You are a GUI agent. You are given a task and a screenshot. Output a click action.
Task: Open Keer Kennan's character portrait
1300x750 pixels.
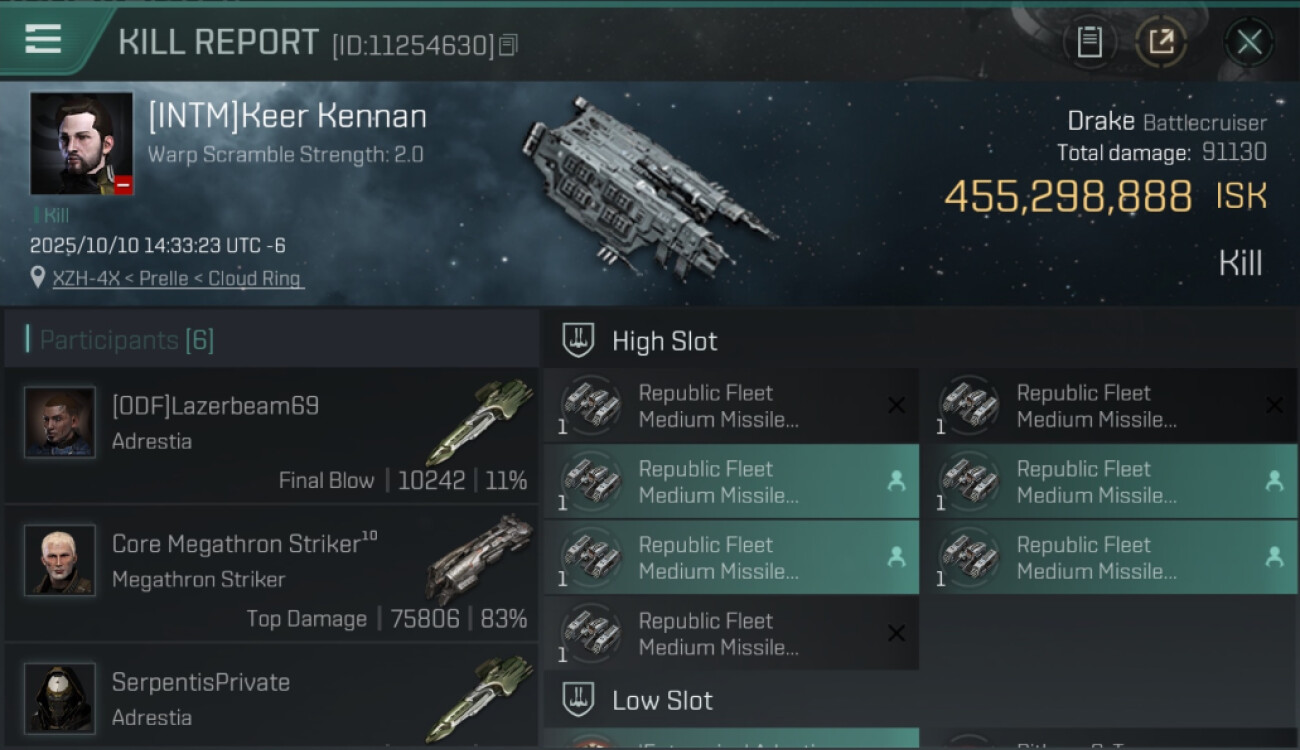tap(81, 144)
